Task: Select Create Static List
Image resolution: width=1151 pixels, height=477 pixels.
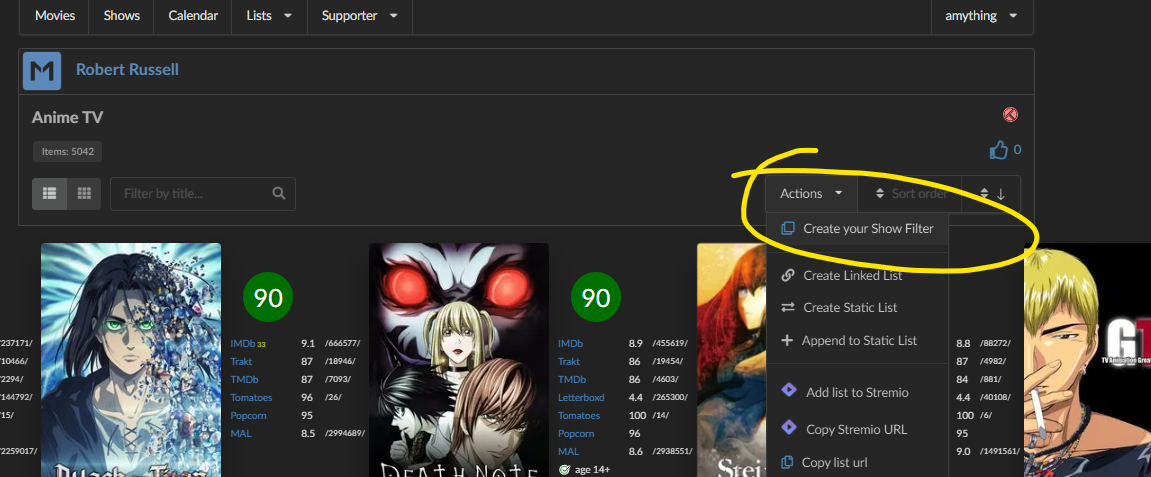Action: click(x=857, y=307)
